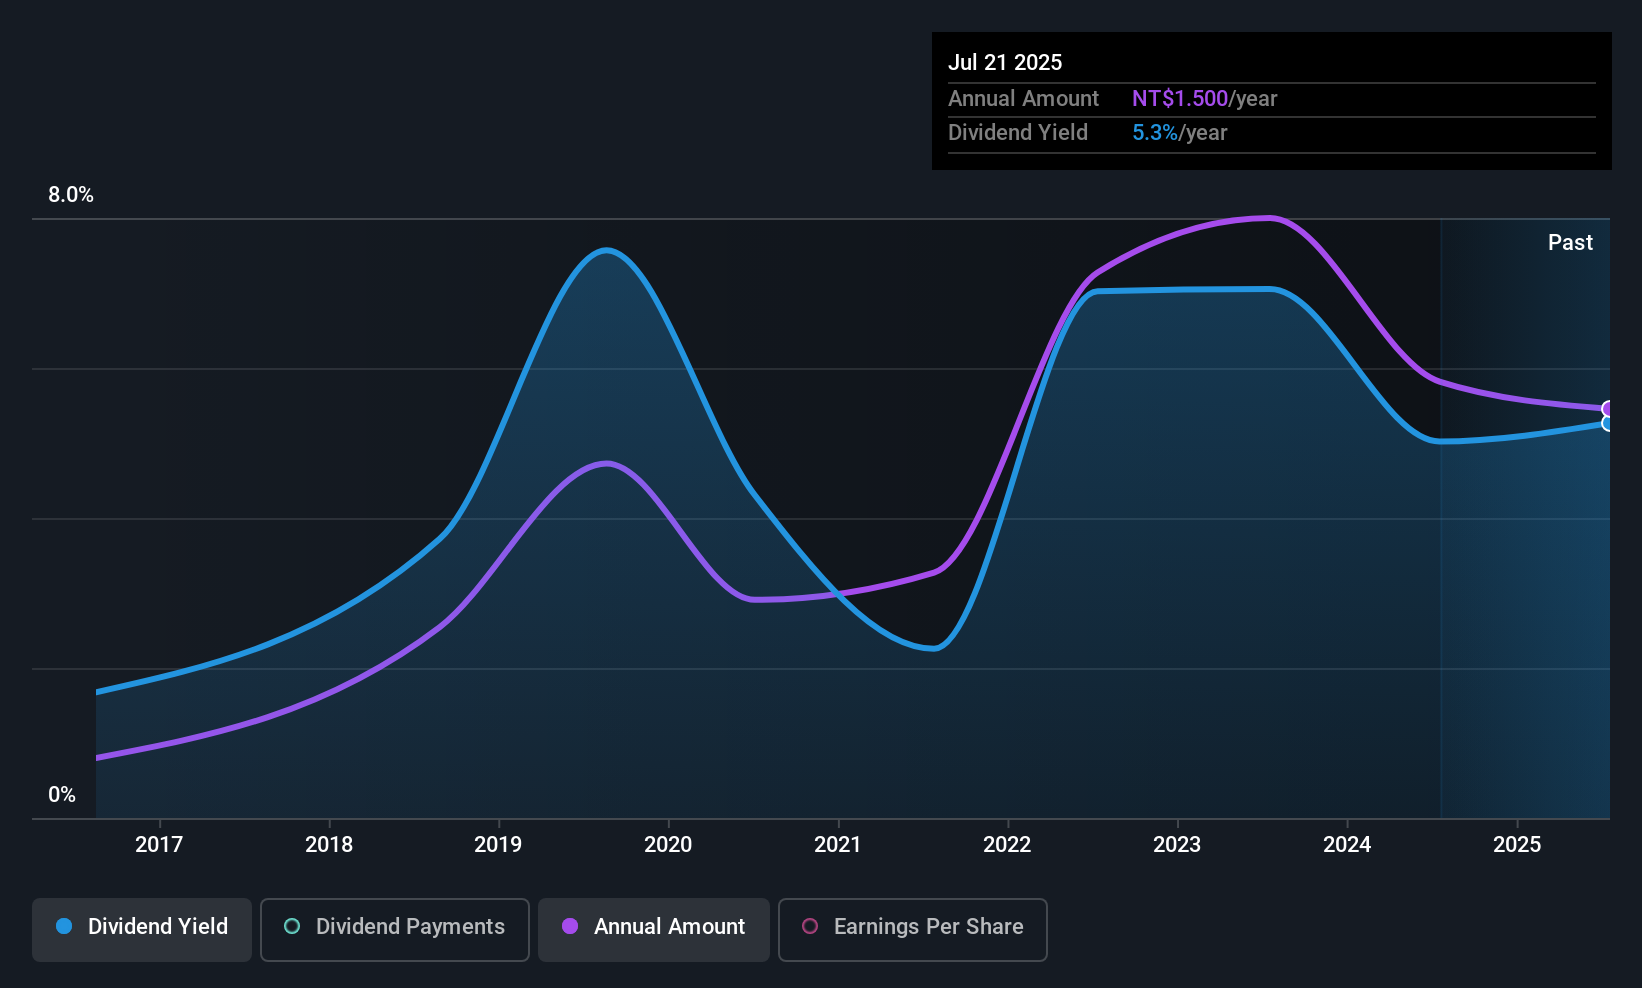Click the Past region label
Screen dimensions: 1642x988
1570,242
